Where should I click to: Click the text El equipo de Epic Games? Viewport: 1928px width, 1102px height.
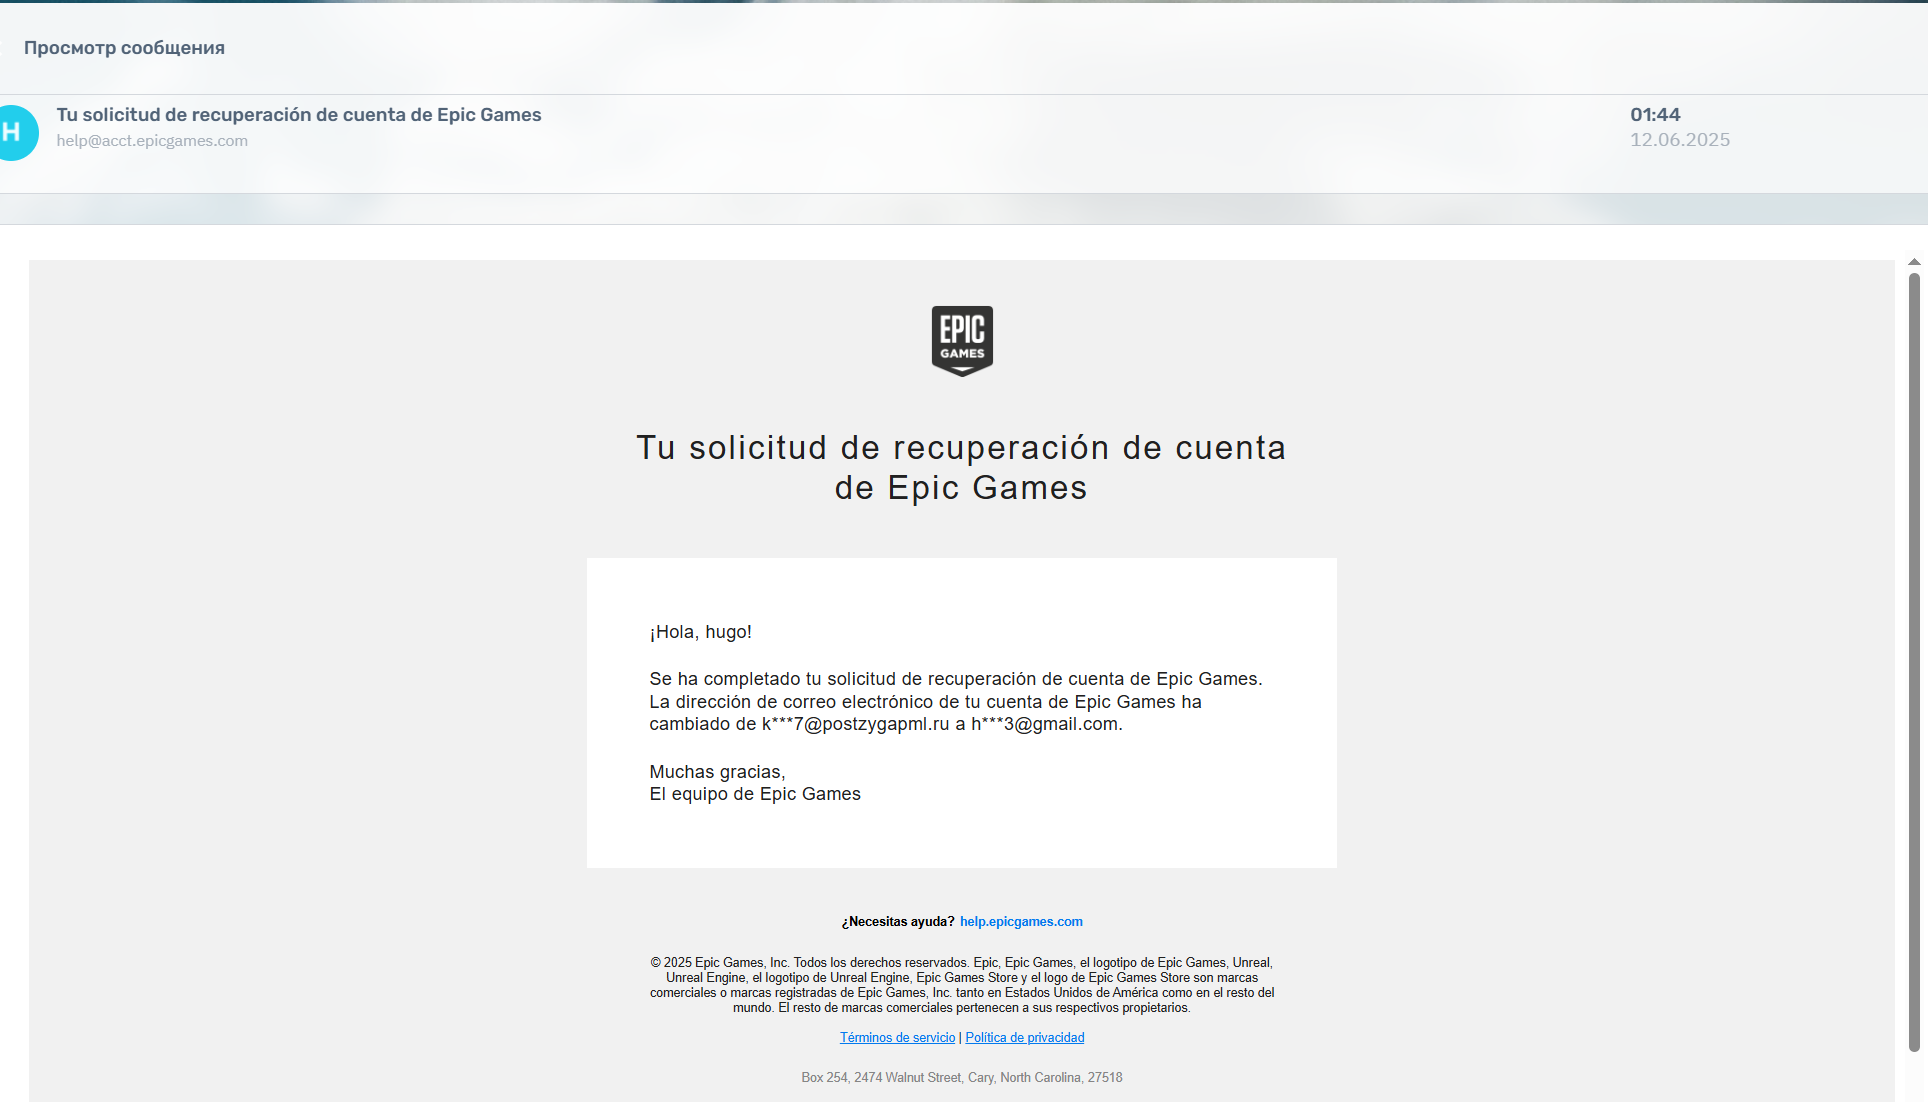click(755, 794)
